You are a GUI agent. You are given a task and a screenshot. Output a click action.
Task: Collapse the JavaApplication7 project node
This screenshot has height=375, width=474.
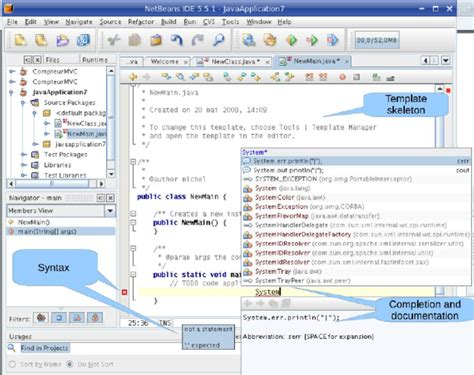tap(12, 92)
